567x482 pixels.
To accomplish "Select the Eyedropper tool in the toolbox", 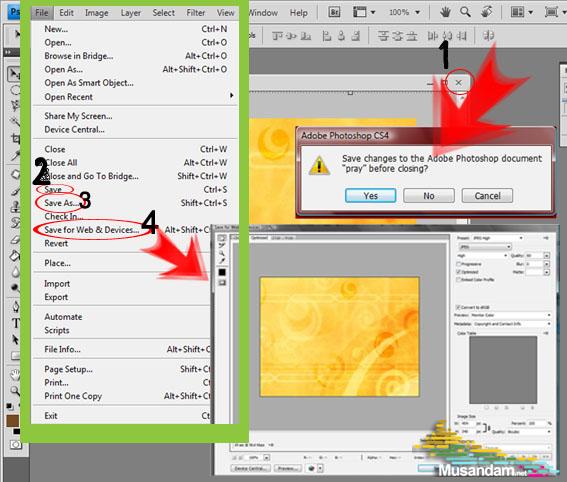I will [15, 156].
